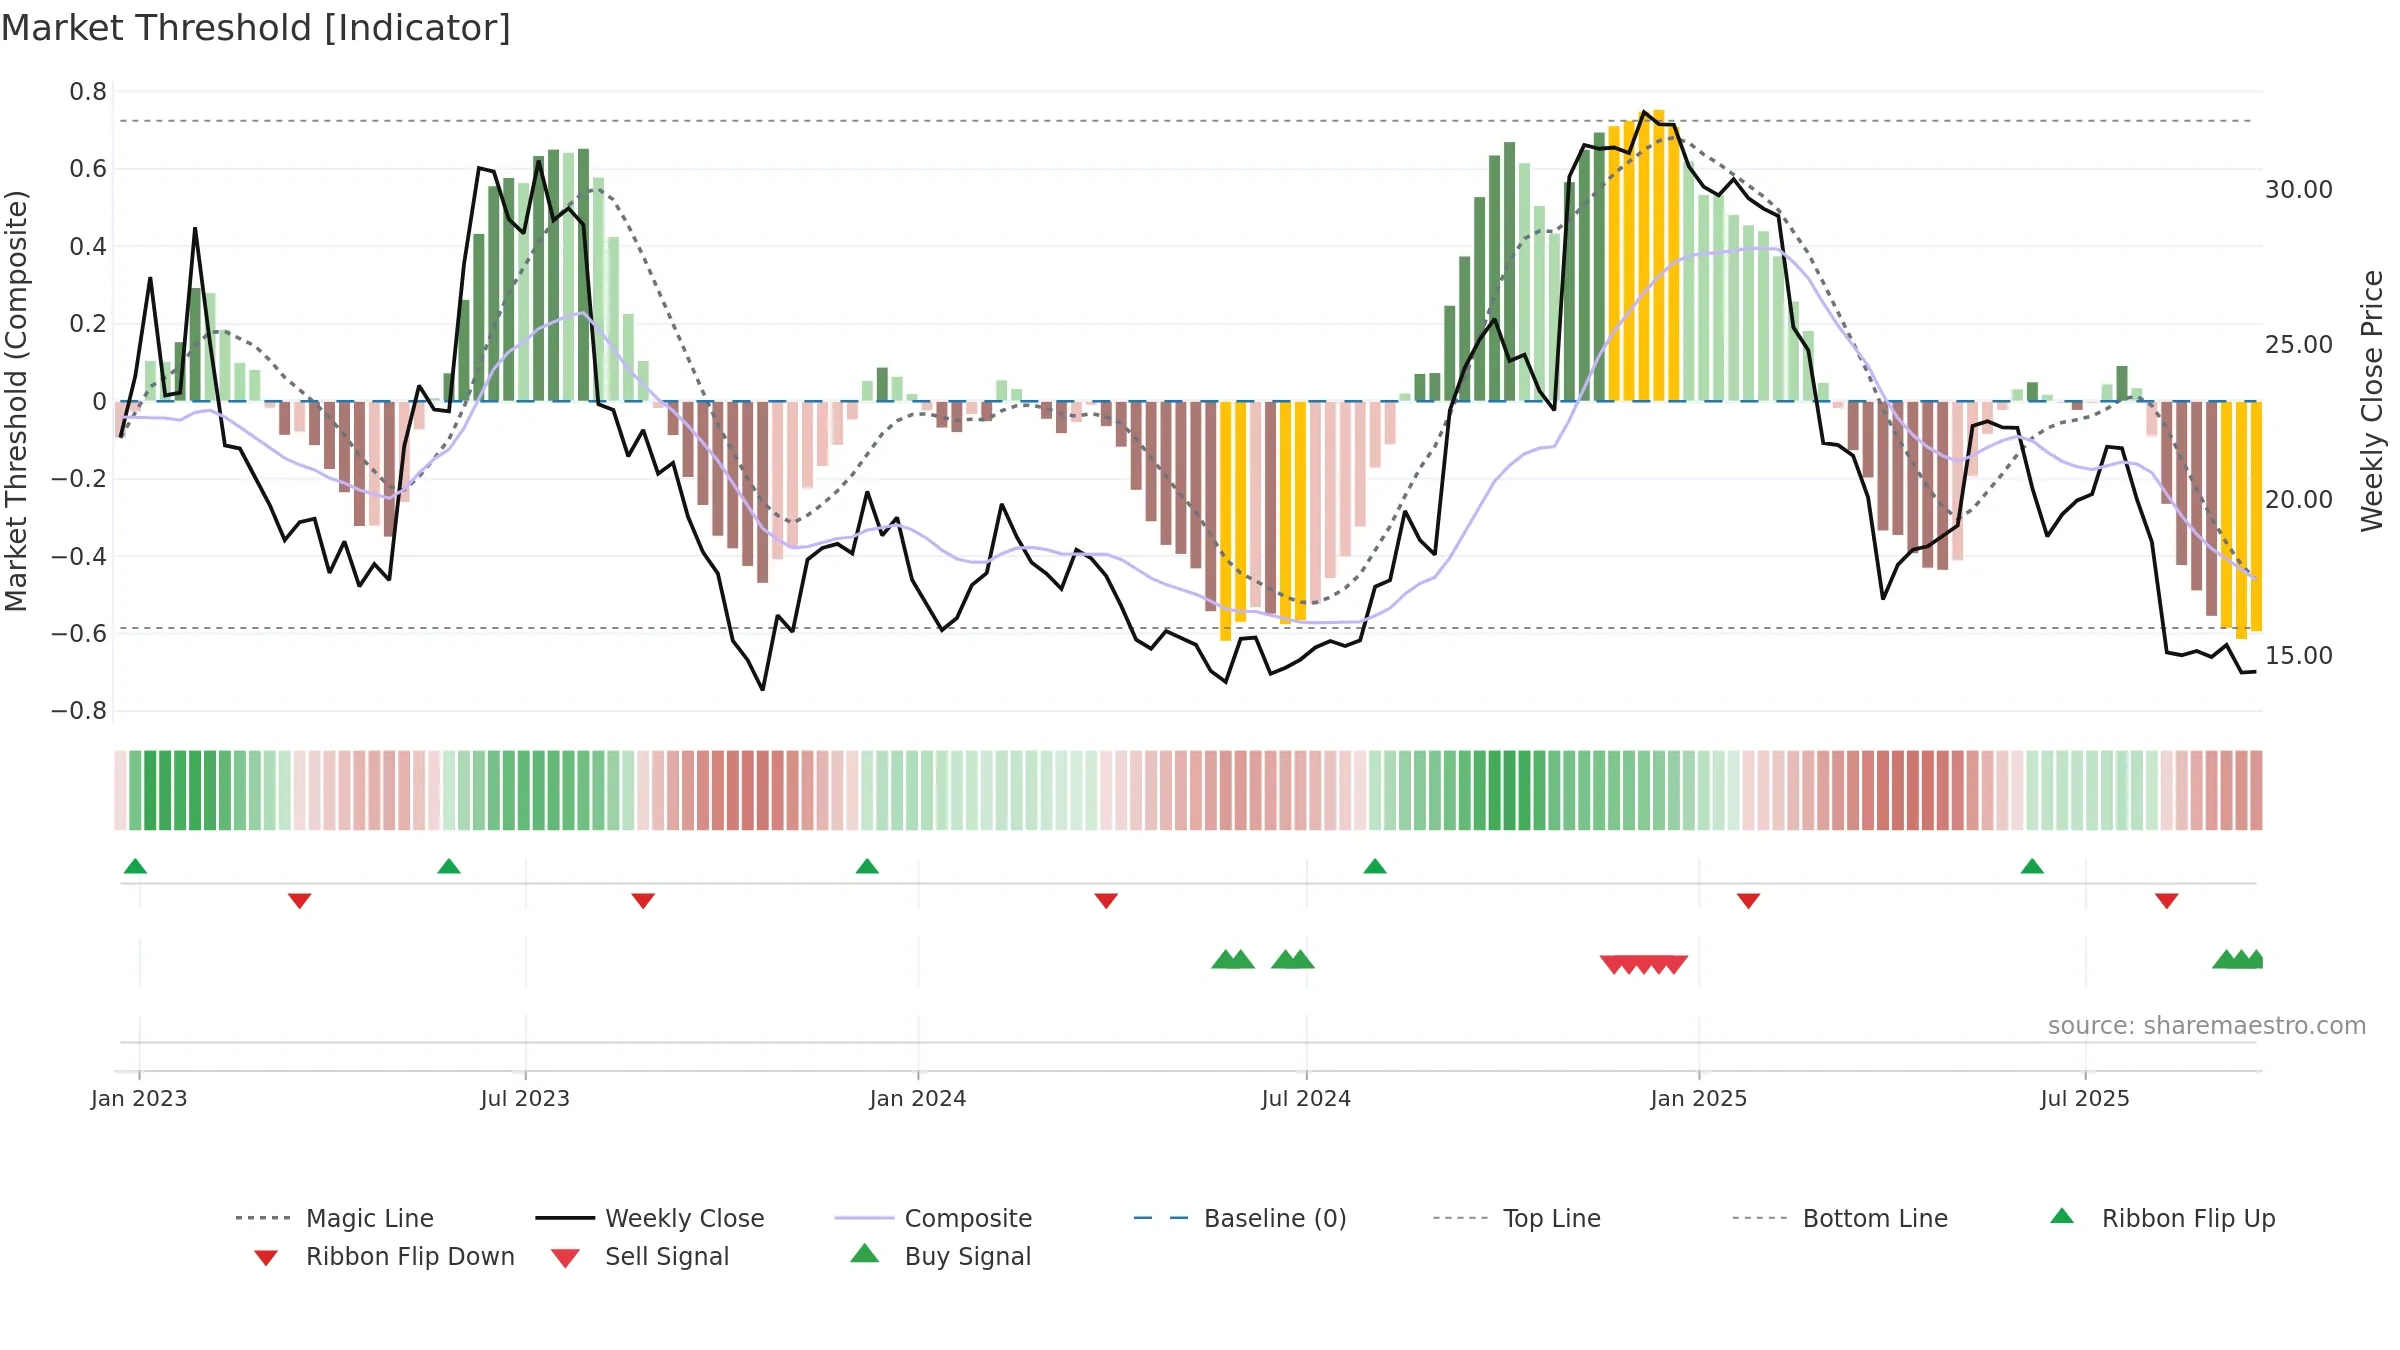Image resolution: width=2400 pixels, height=1350 pixels.
Task: Click the 'Jul 2025' x-axis label
Action: click(2085, 1098)
